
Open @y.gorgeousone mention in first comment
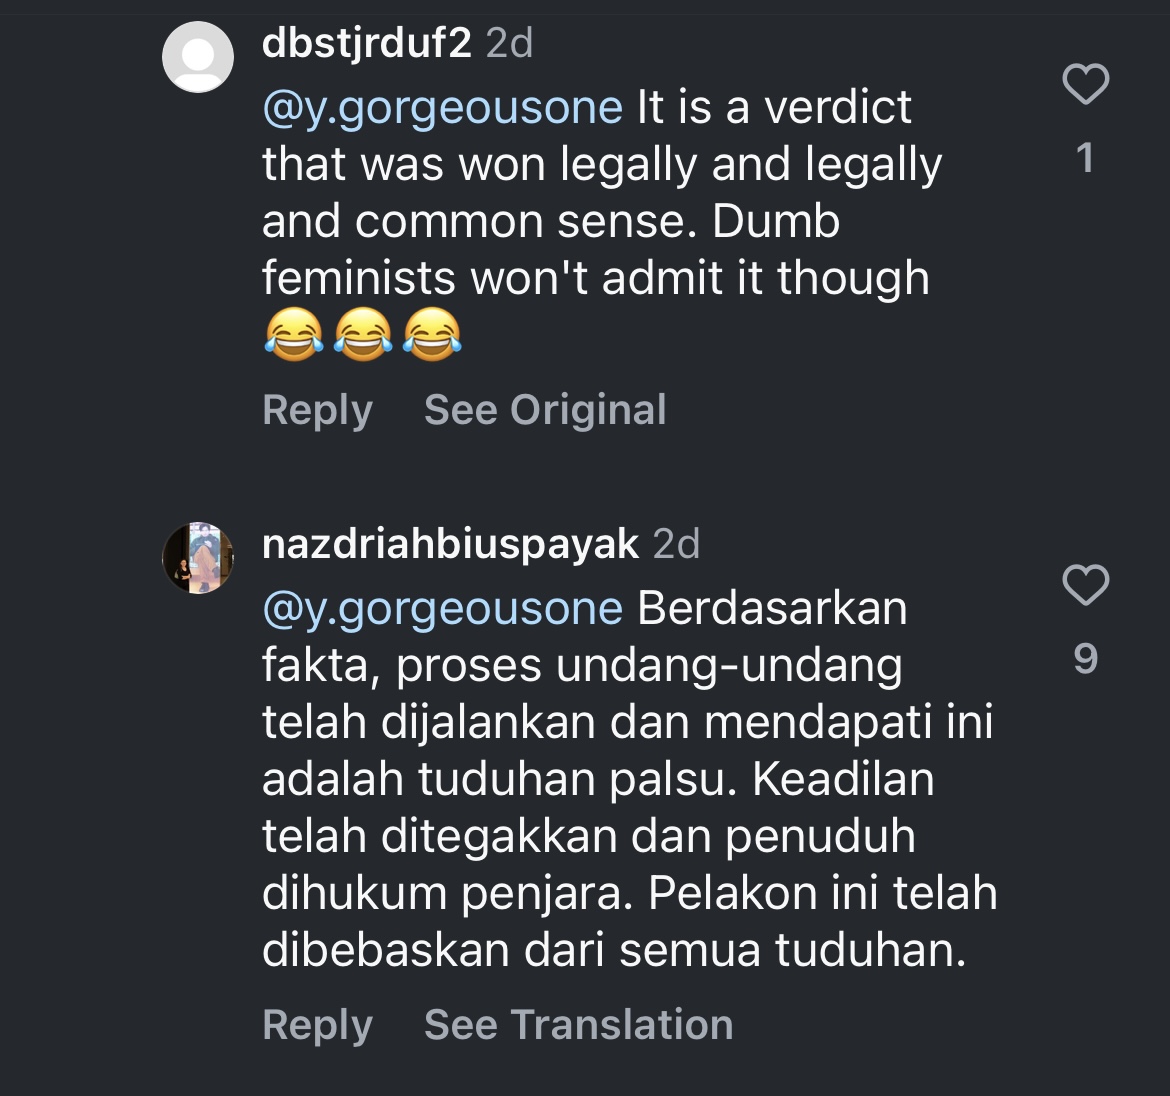tap(442, 108)
